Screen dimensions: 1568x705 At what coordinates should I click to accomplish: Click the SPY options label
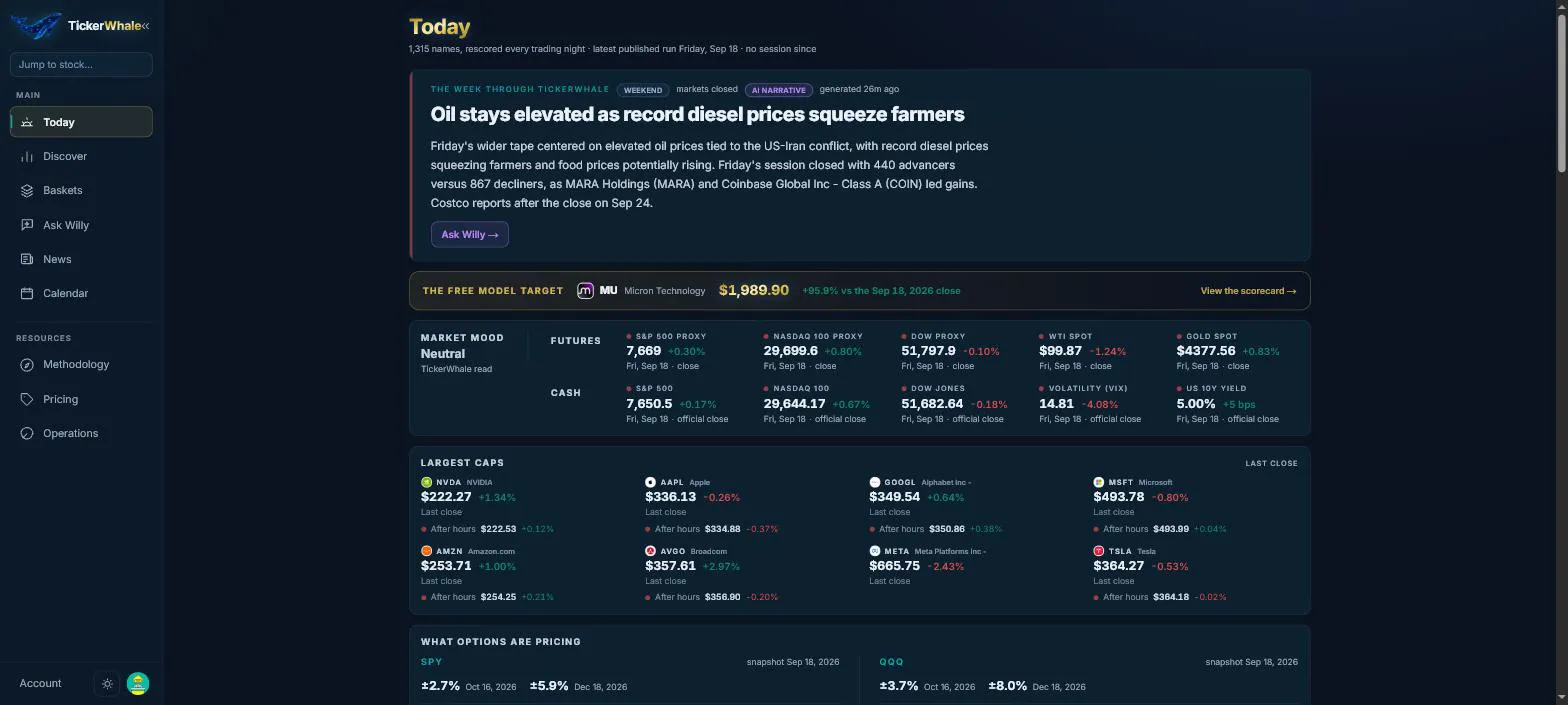click(x=432, y=662)
